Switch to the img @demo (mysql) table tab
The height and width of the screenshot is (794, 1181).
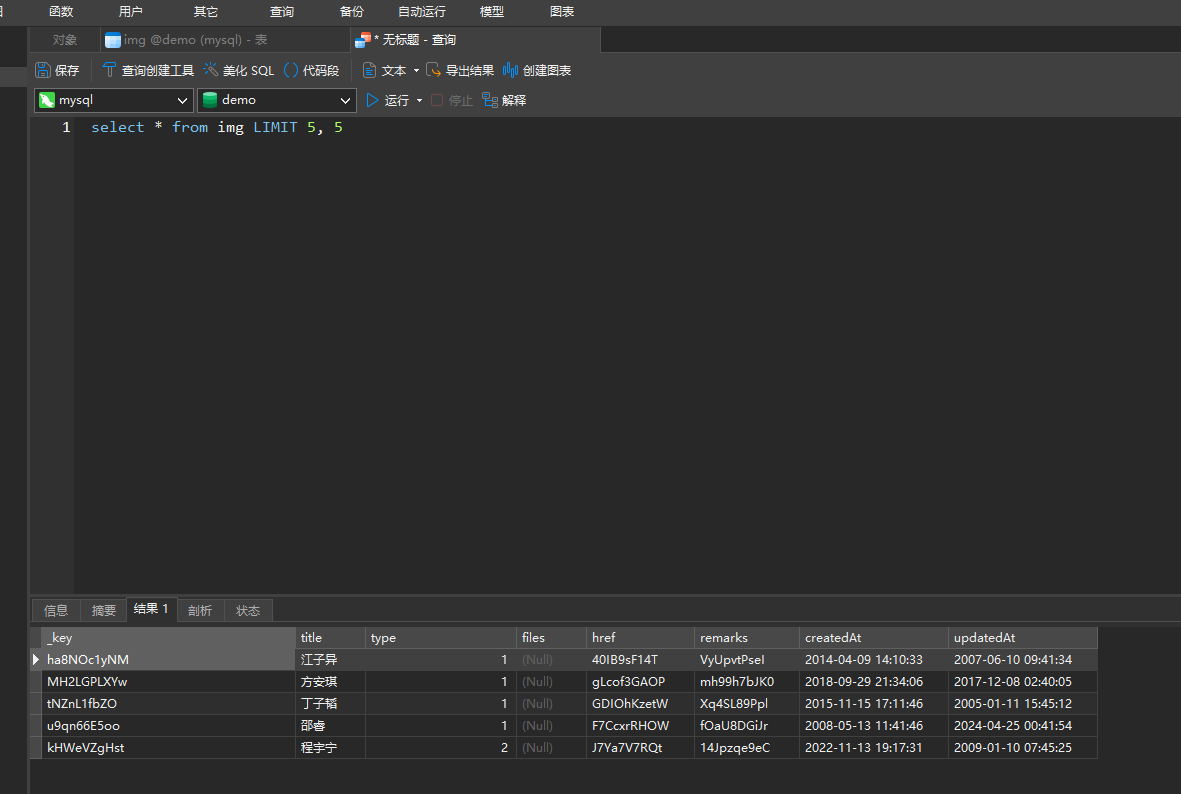tap(195, 40)
